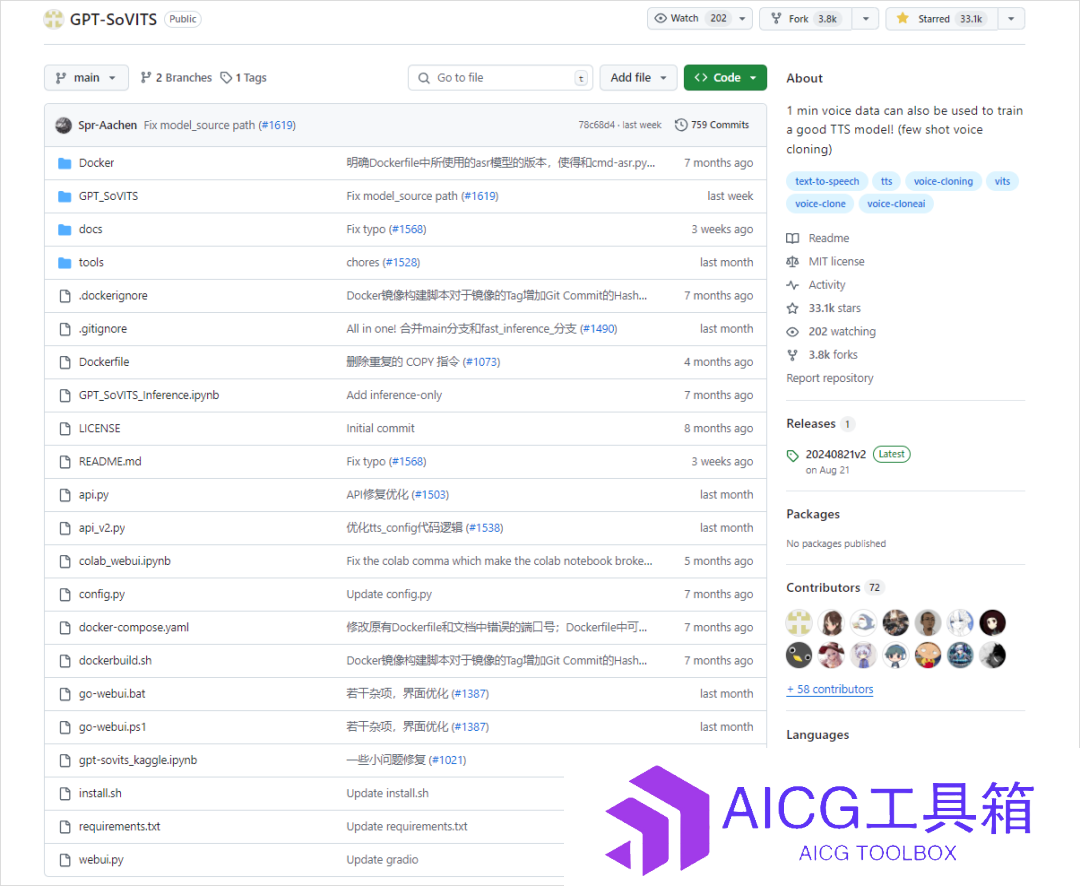The image size is (1080, 886).
Task: Click the tag icon next to 20240821v2 release
Action: 793,455
